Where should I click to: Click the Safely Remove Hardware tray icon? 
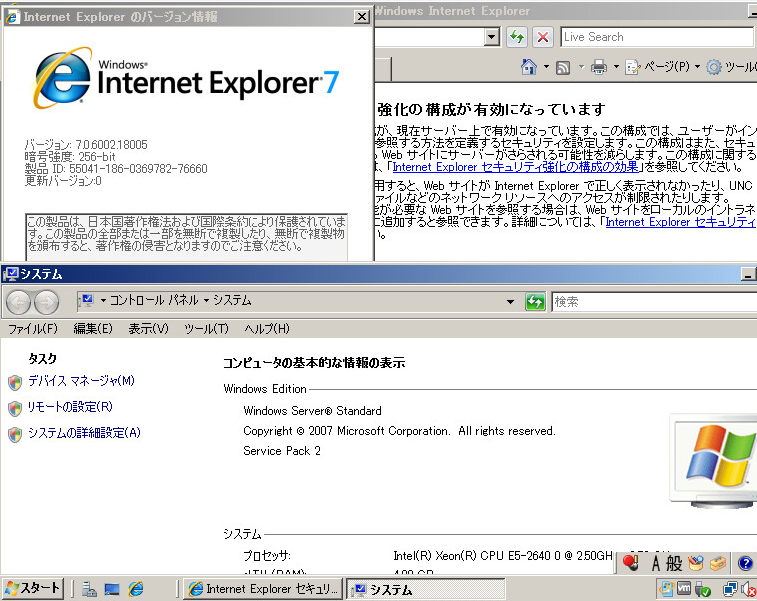click(702, 589)
